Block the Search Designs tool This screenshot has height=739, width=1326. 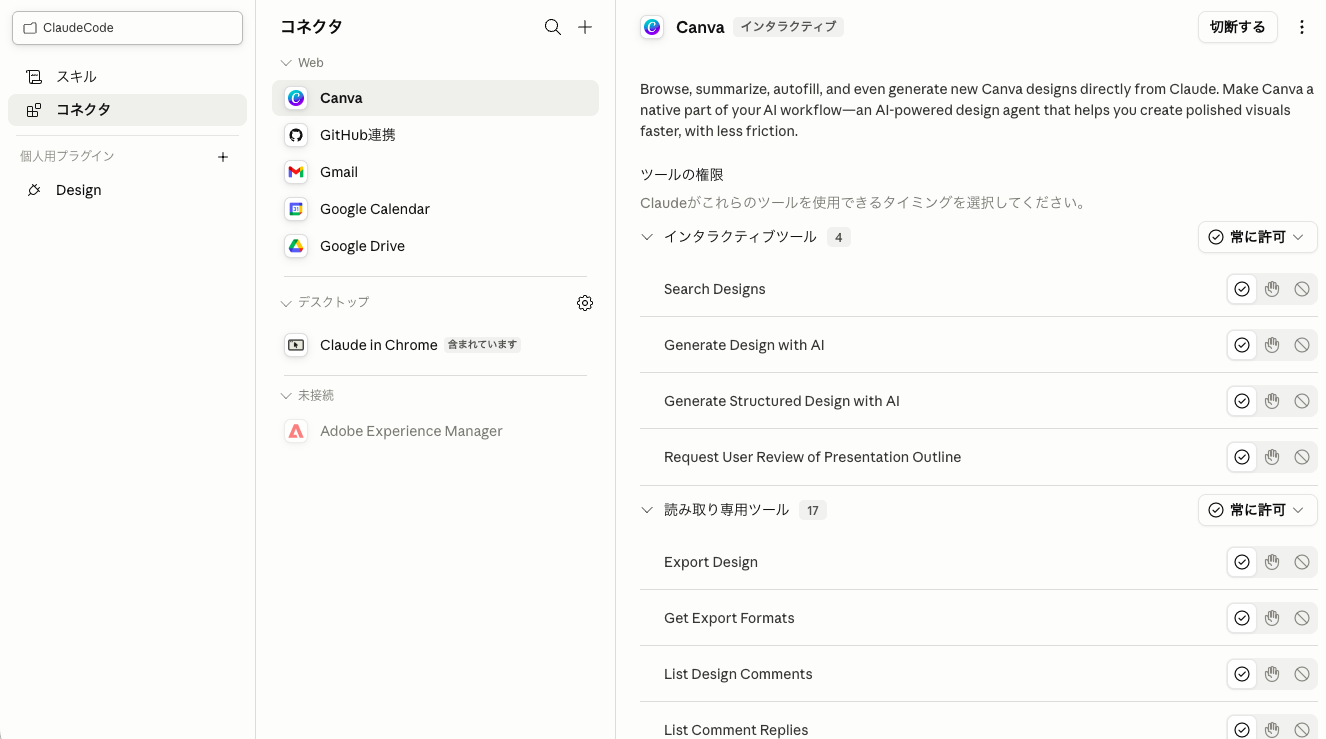1302,289
